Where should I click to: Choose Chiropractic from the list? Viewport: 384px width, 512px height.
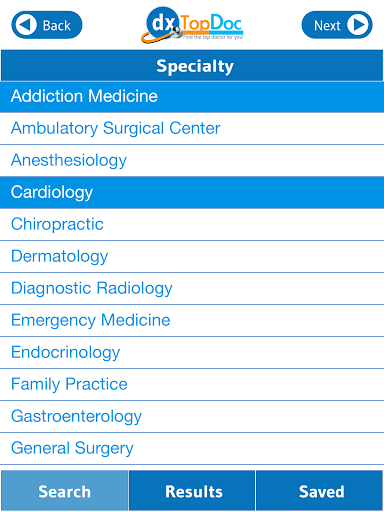point(192,224)
